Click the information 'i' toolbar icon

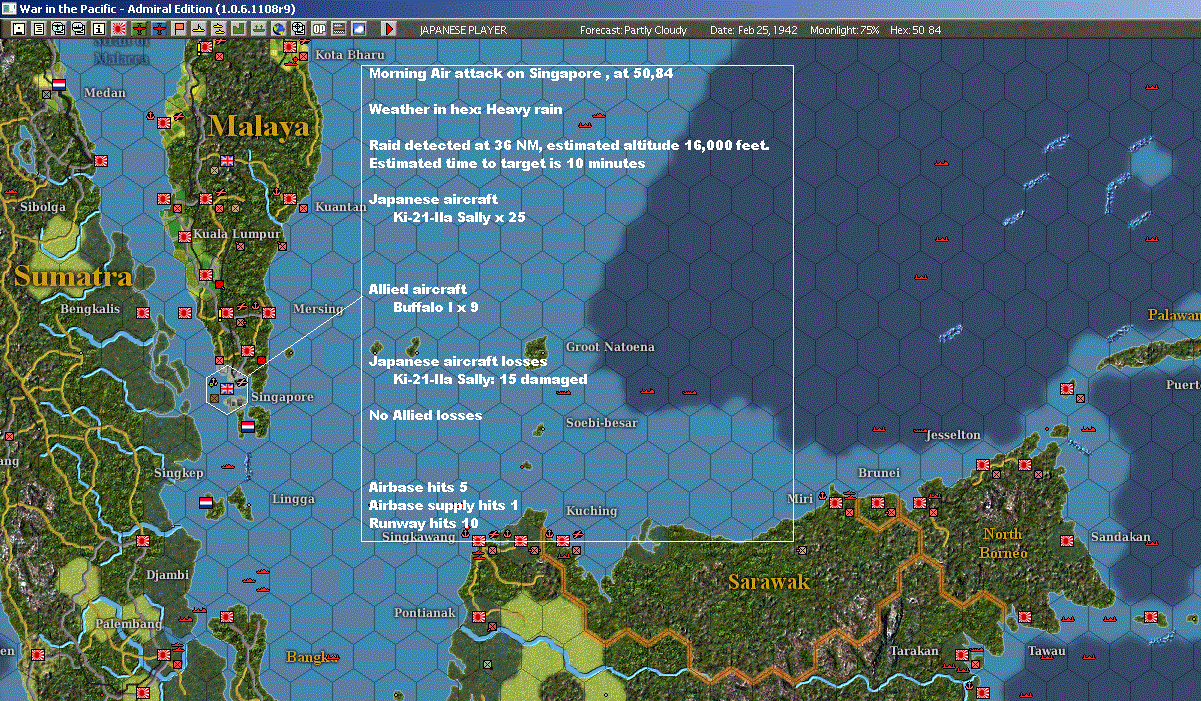click(x=98, y=29)
